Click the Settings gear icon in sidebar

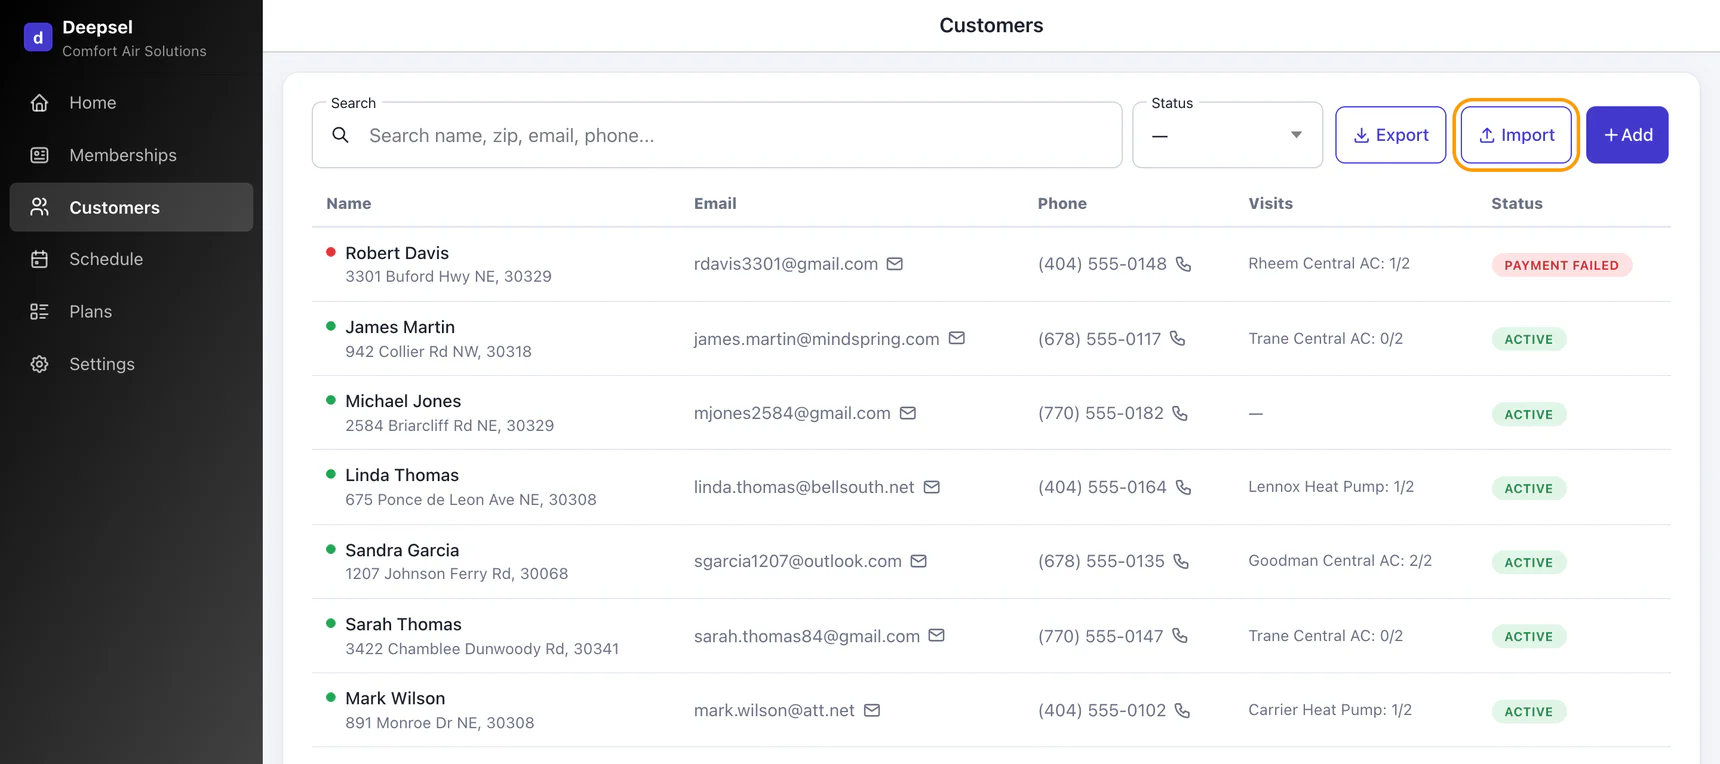[x=39, y=364]
